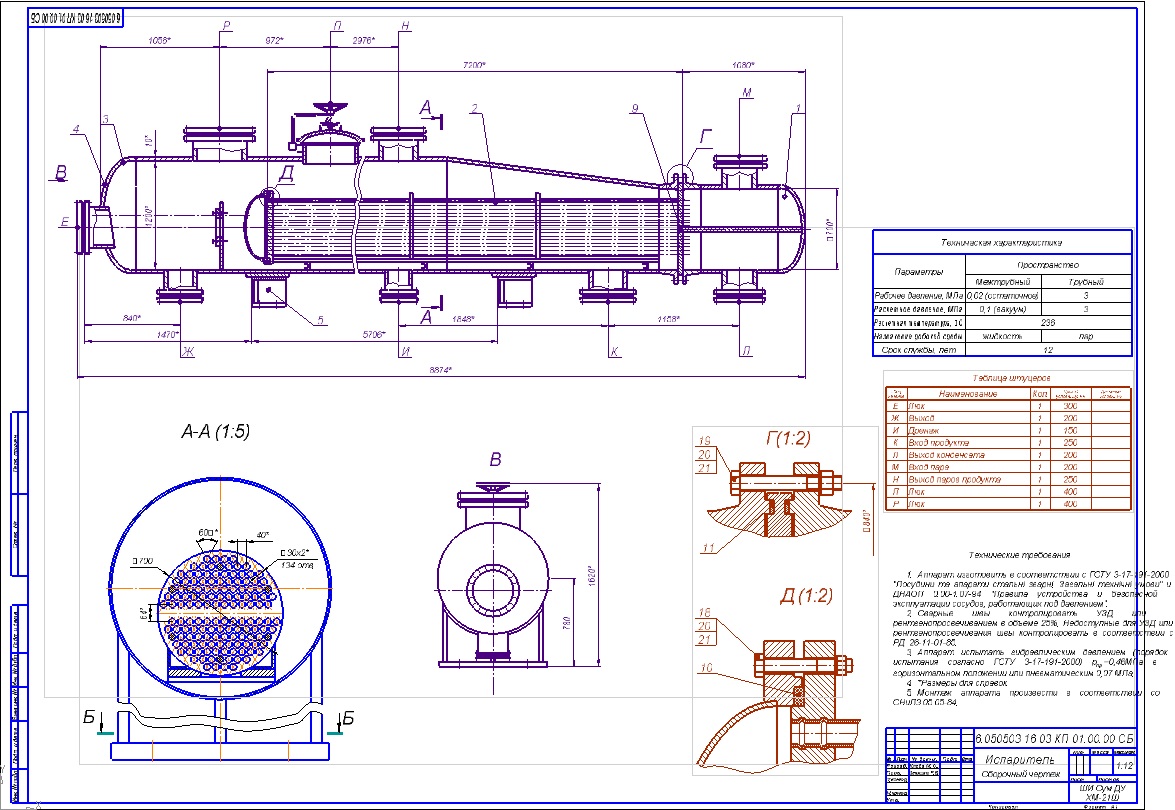Select the "Дренаж" nozzle table entry

pyautogui.click(x=923, y=431)
